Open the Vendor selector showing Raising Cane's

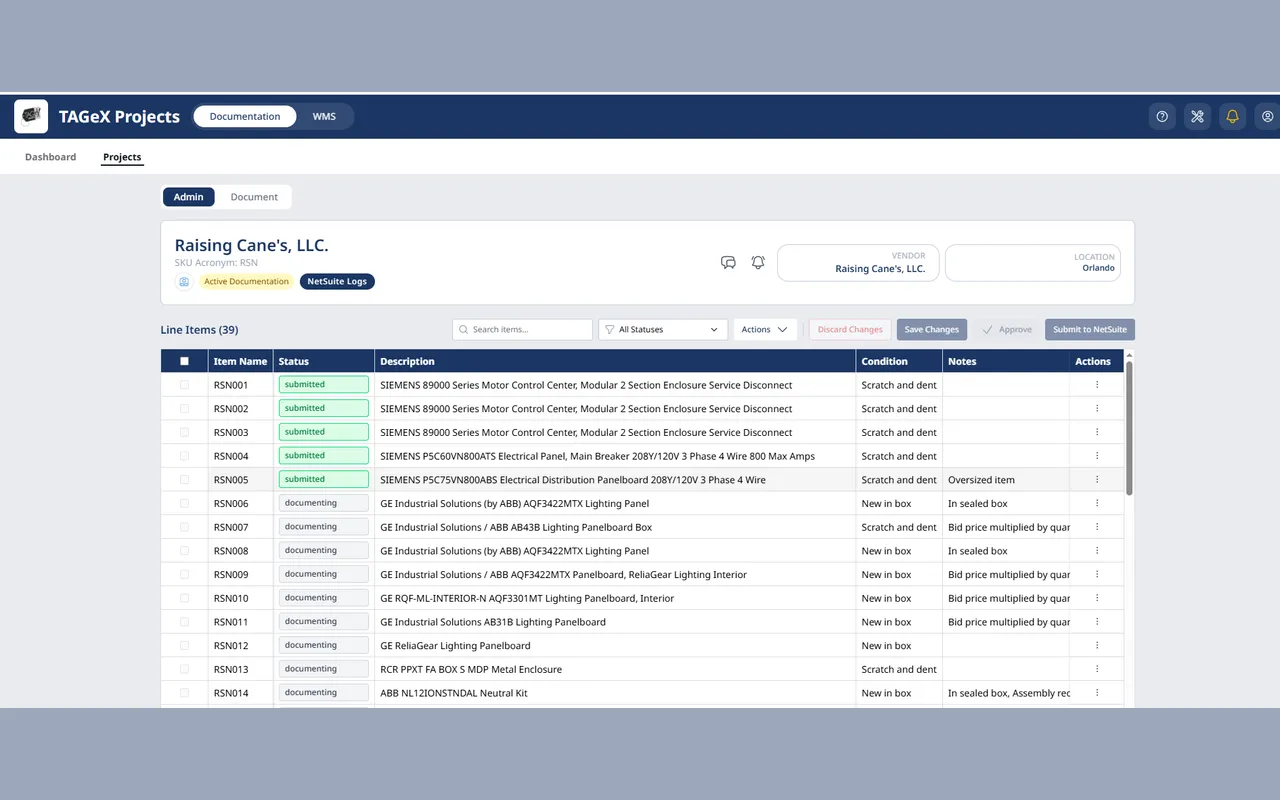pos(858,263)
